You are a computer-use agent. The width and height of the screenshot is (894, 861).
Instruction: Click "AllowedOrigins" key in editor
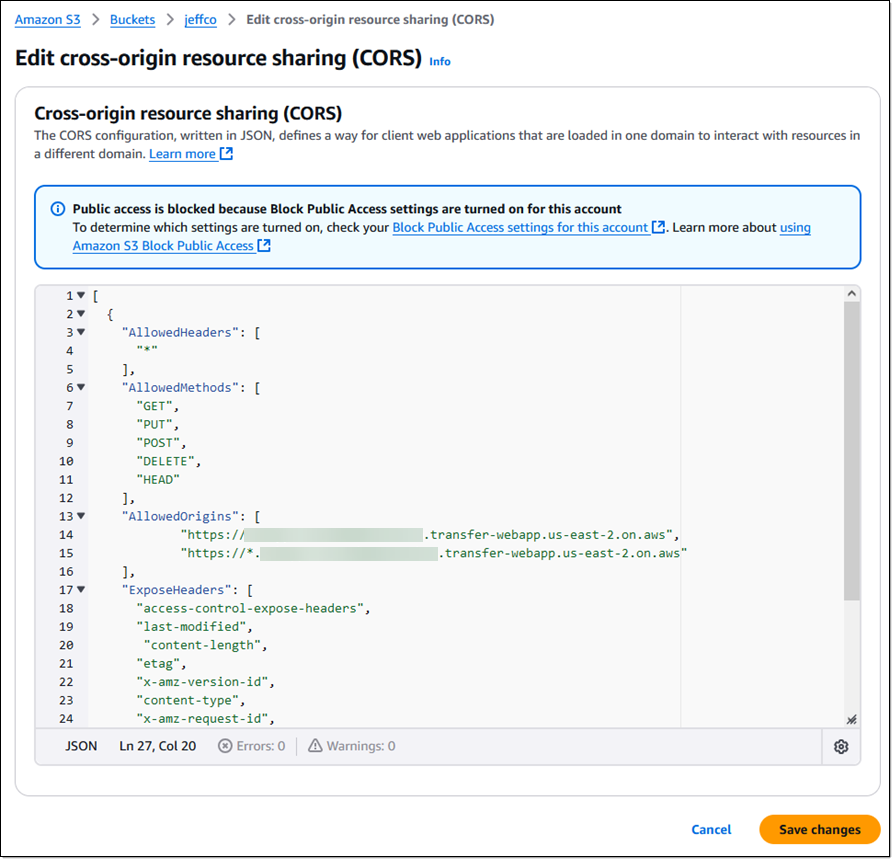(x=180, y=517)
